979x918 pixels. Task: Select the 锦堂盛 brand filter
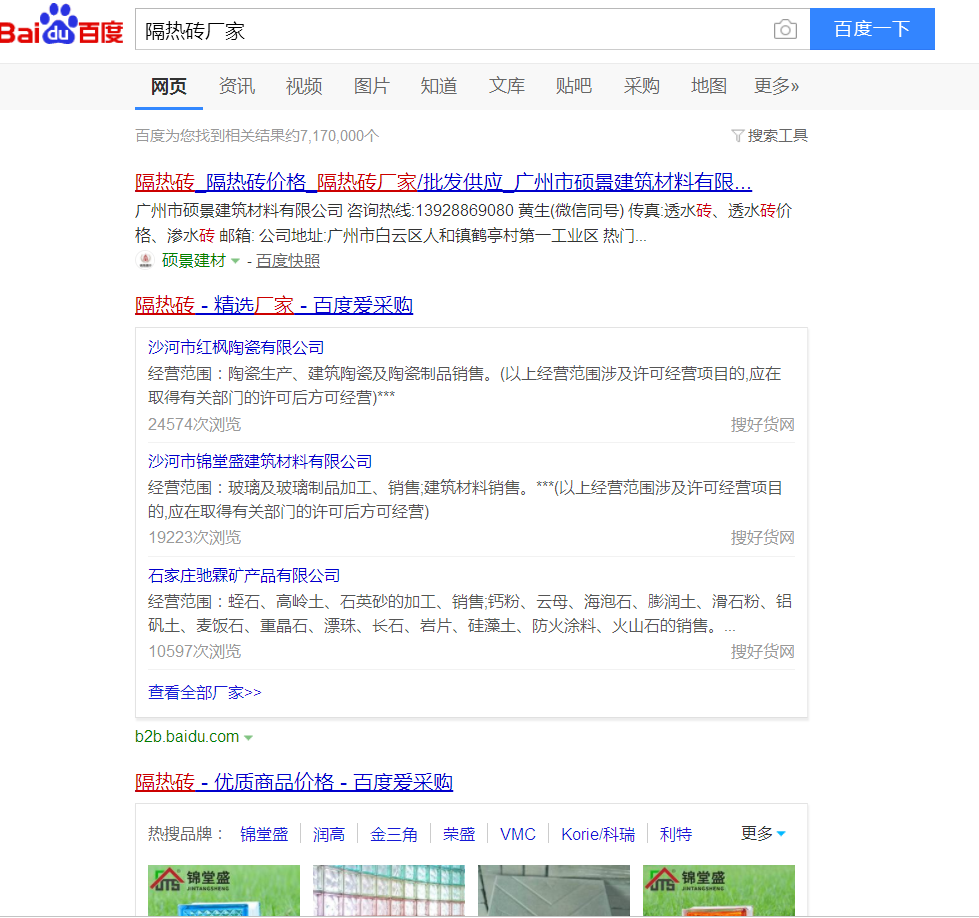[x=264, y=834]
